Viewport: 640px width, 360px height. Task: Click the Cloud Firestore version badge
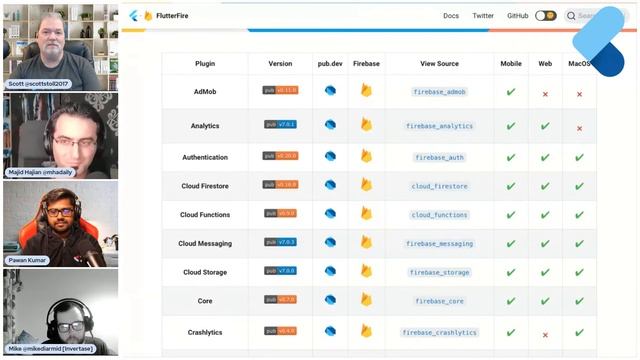(280, 184)
